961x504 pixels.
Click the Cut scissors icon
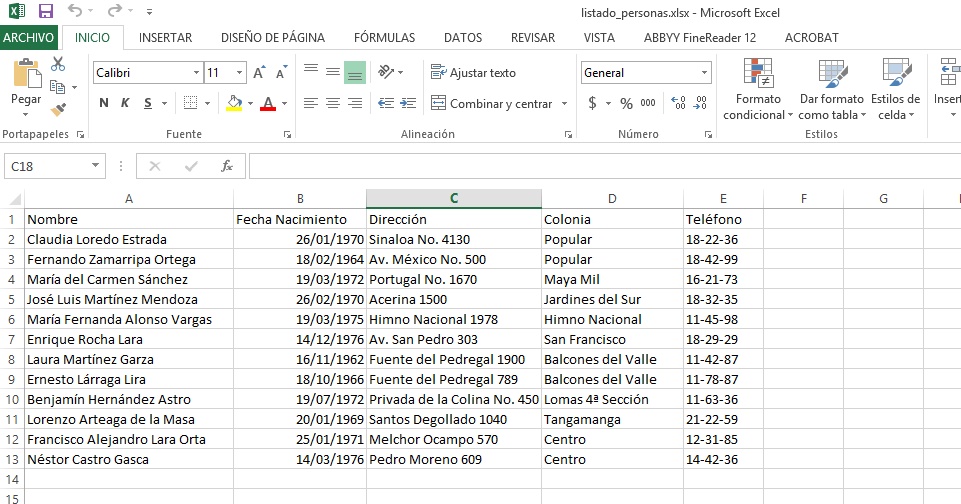pyautogui.click(x=58, y=65)
